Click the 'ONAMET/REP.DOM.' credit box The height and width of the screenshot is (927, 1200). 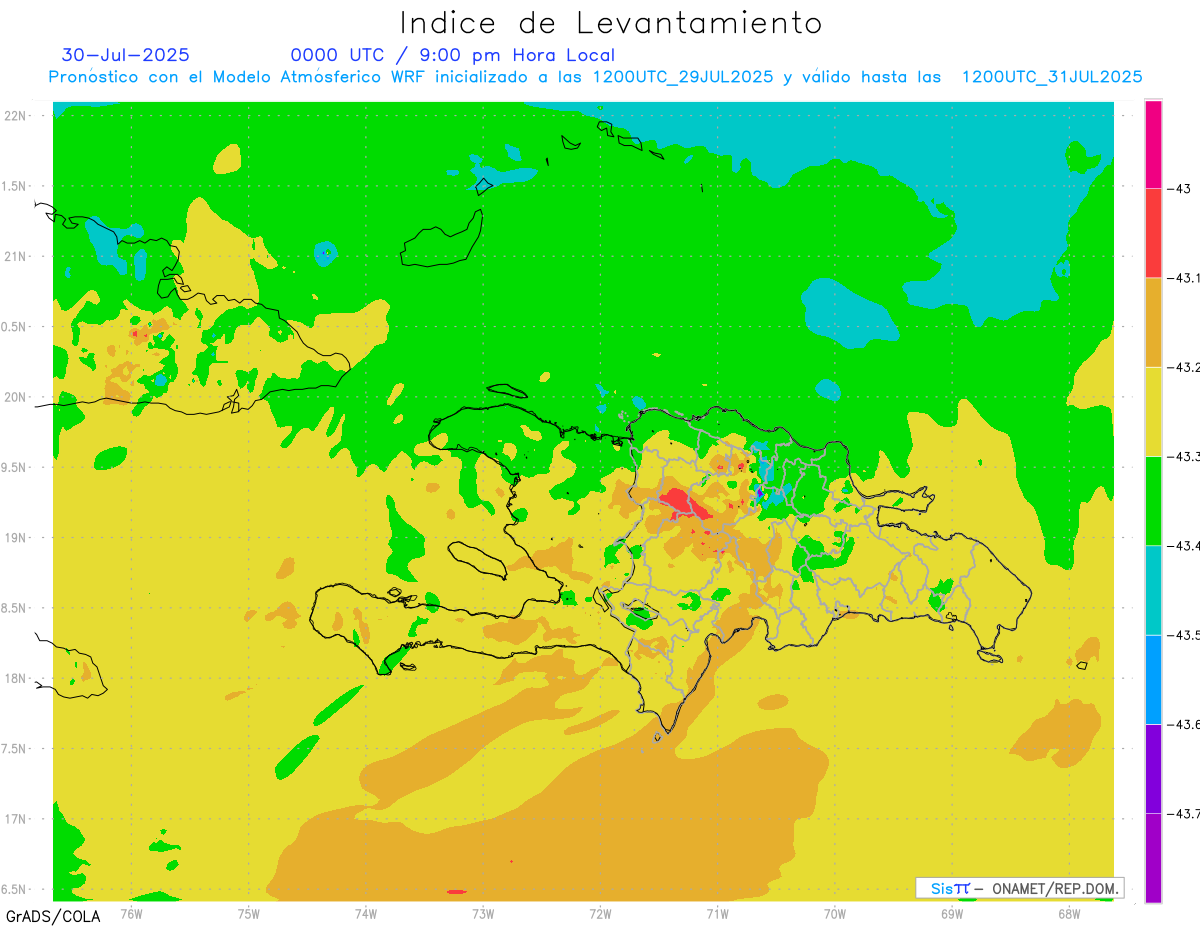(x=1020, y=888)
